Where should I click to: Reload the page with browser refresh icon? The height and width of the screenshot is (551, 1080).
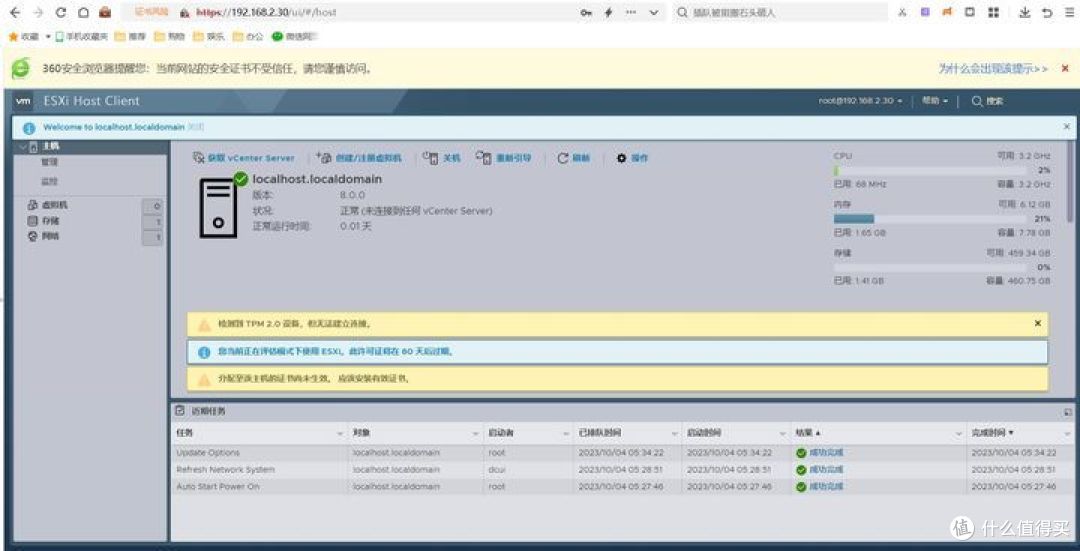[61, 12]
